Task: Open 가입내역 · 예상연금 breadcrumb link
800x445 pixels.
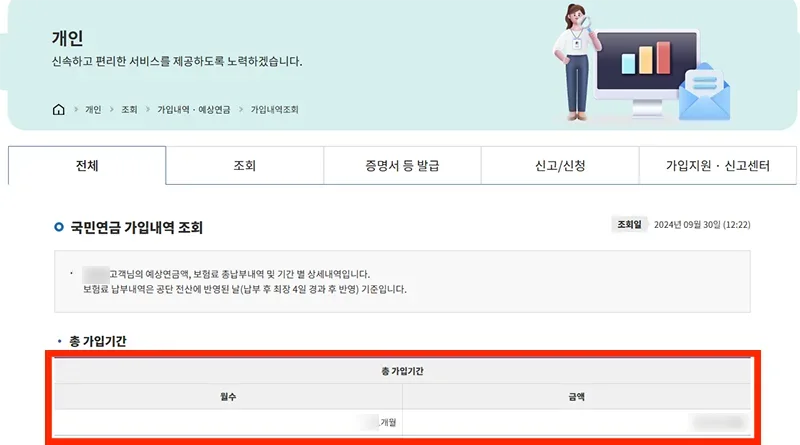Action: (x=193, y=110)
